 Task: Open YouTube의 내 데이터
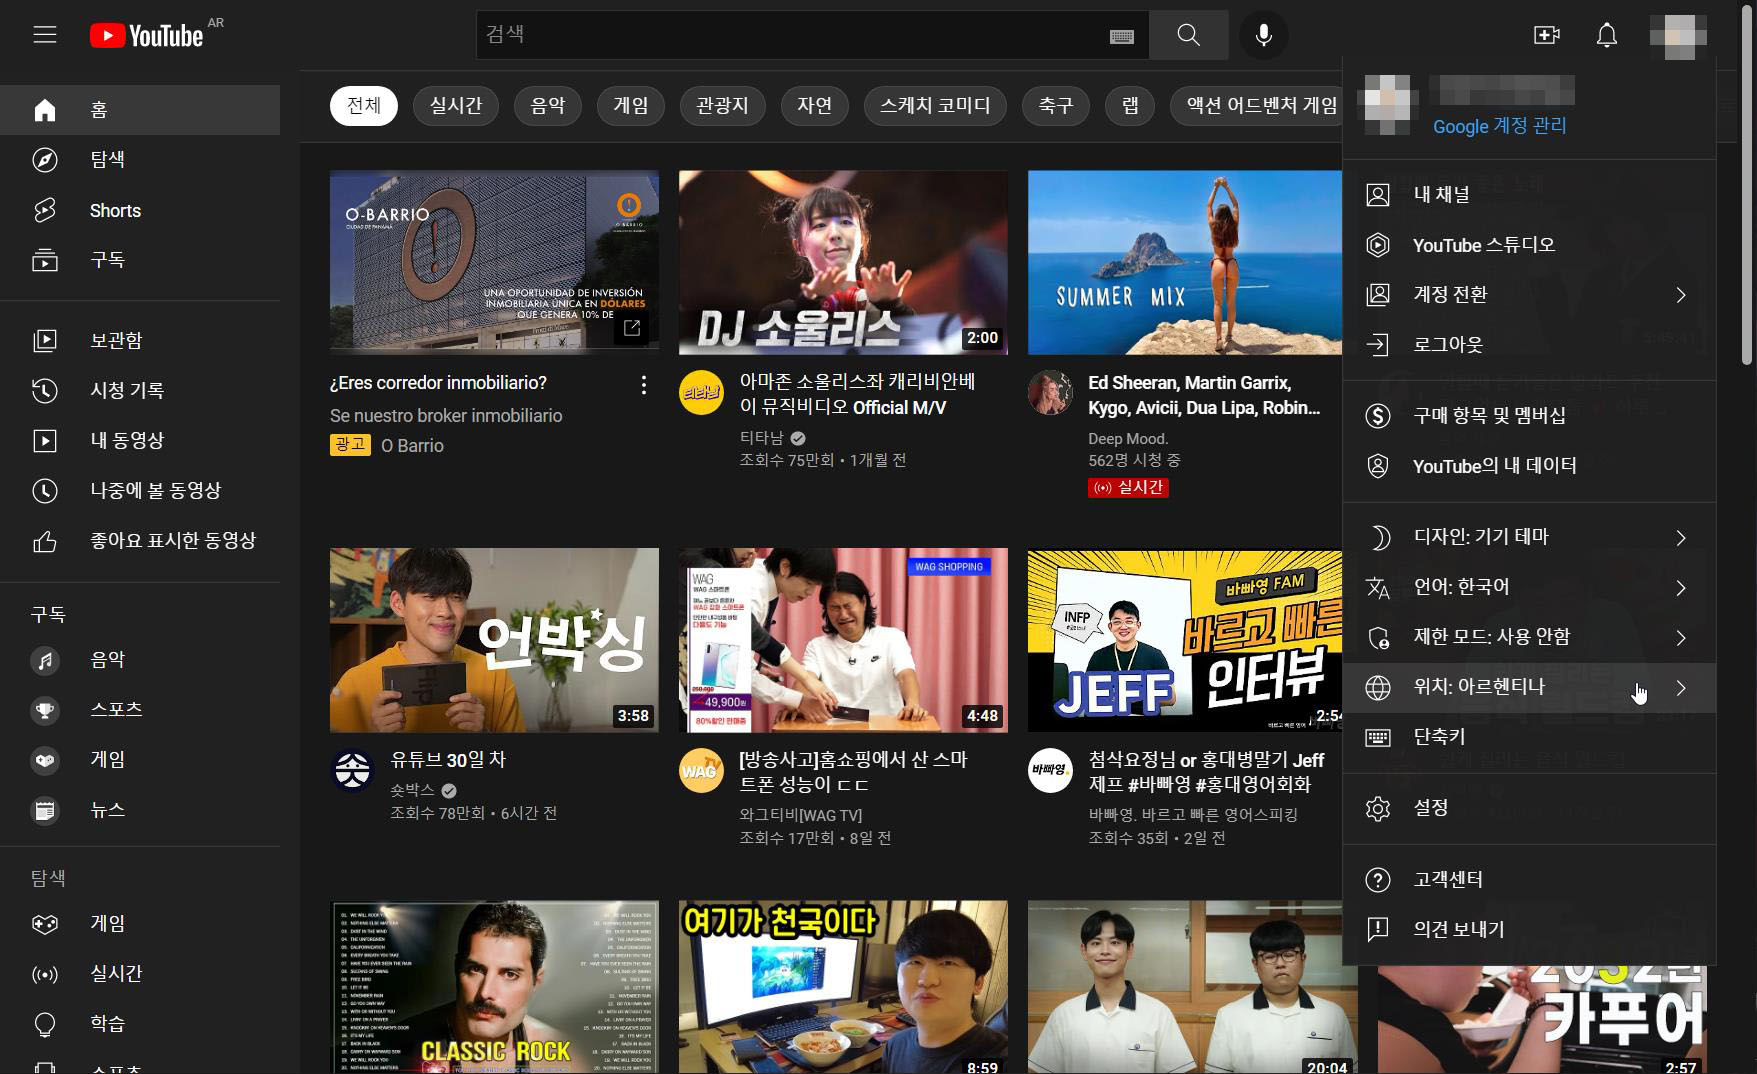pyautogui.click(x=1529, y=466)
